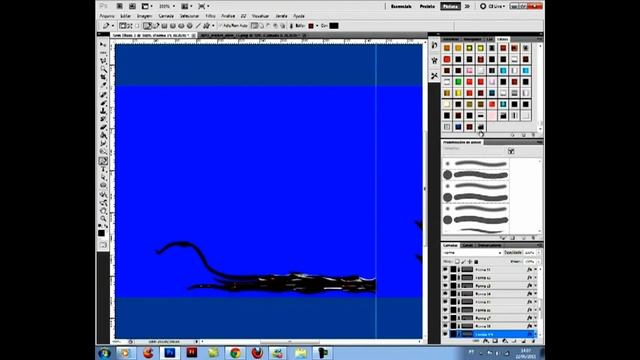
Task: Create a new layer from Layers panel
Action: (x=524, y=341)
